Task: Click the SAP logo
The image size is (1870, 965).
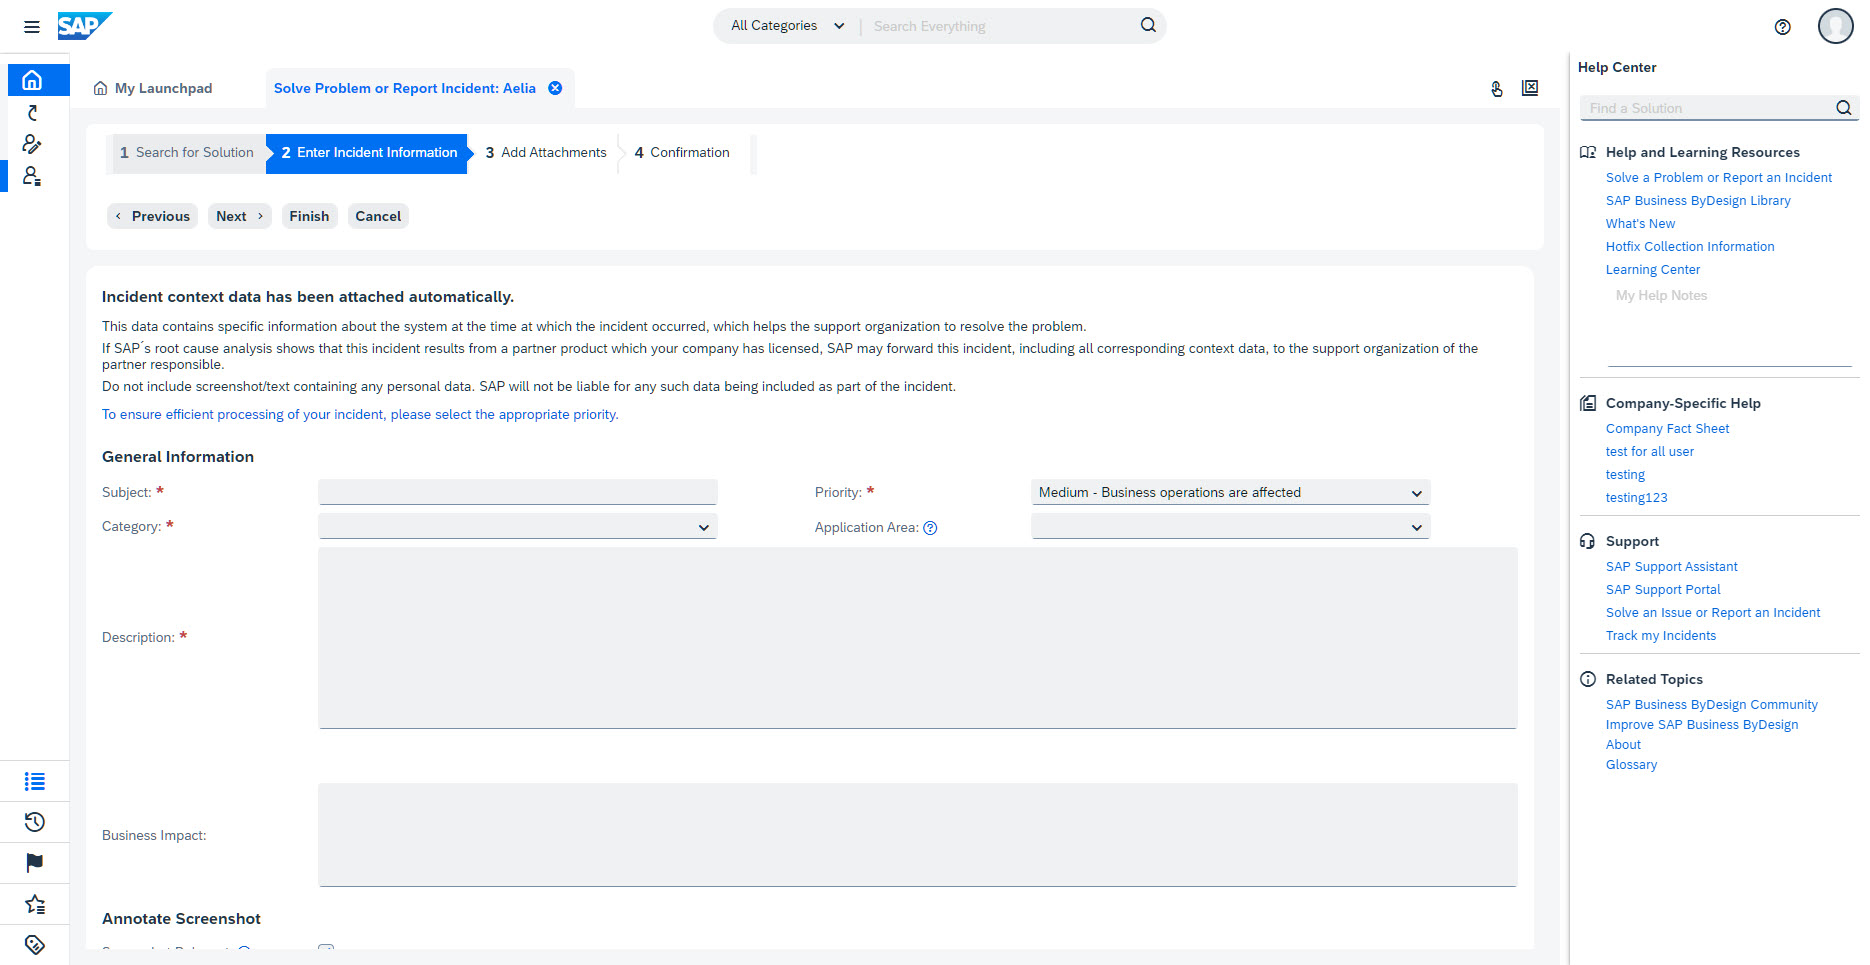Action: coord(84,26)
